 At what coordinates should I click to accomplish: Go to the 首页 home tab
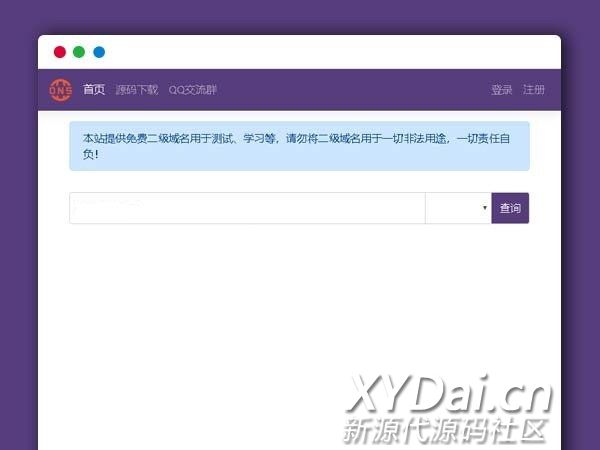[94, 90]
